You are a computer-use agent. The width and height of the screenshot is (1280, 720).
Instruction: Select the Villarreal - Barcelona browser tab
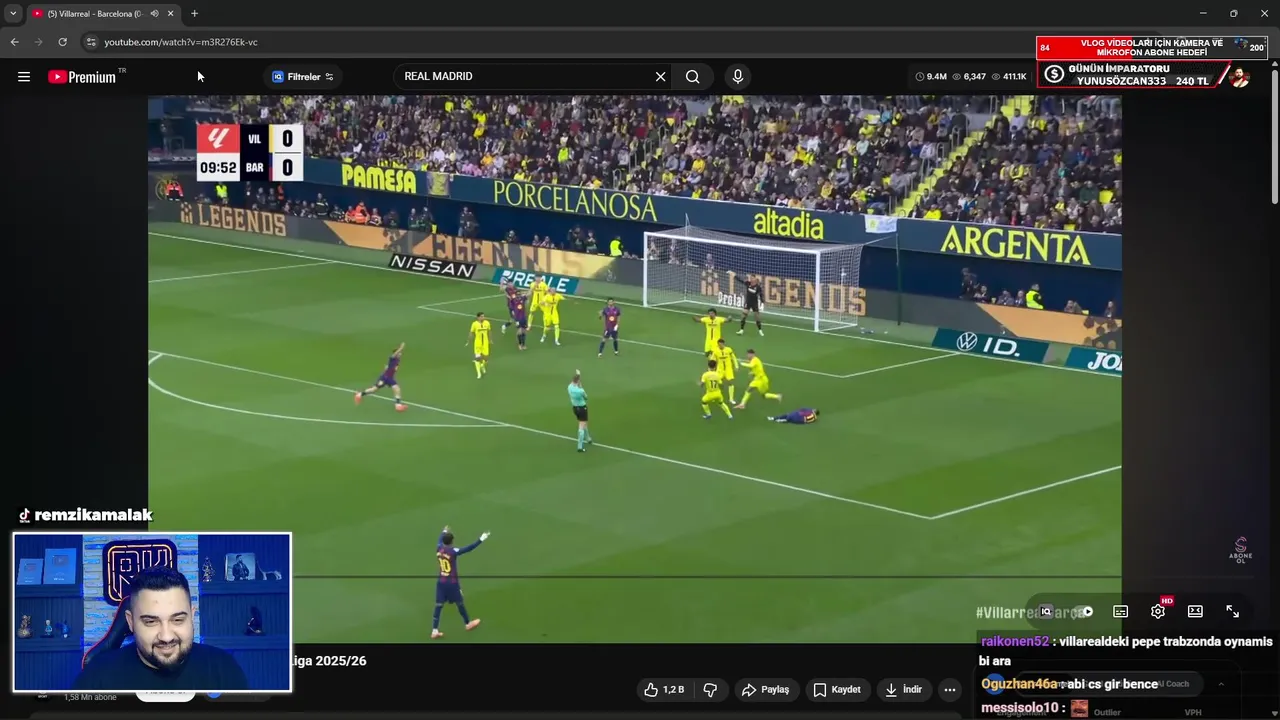pyautogui.click(x=103, y=13)
